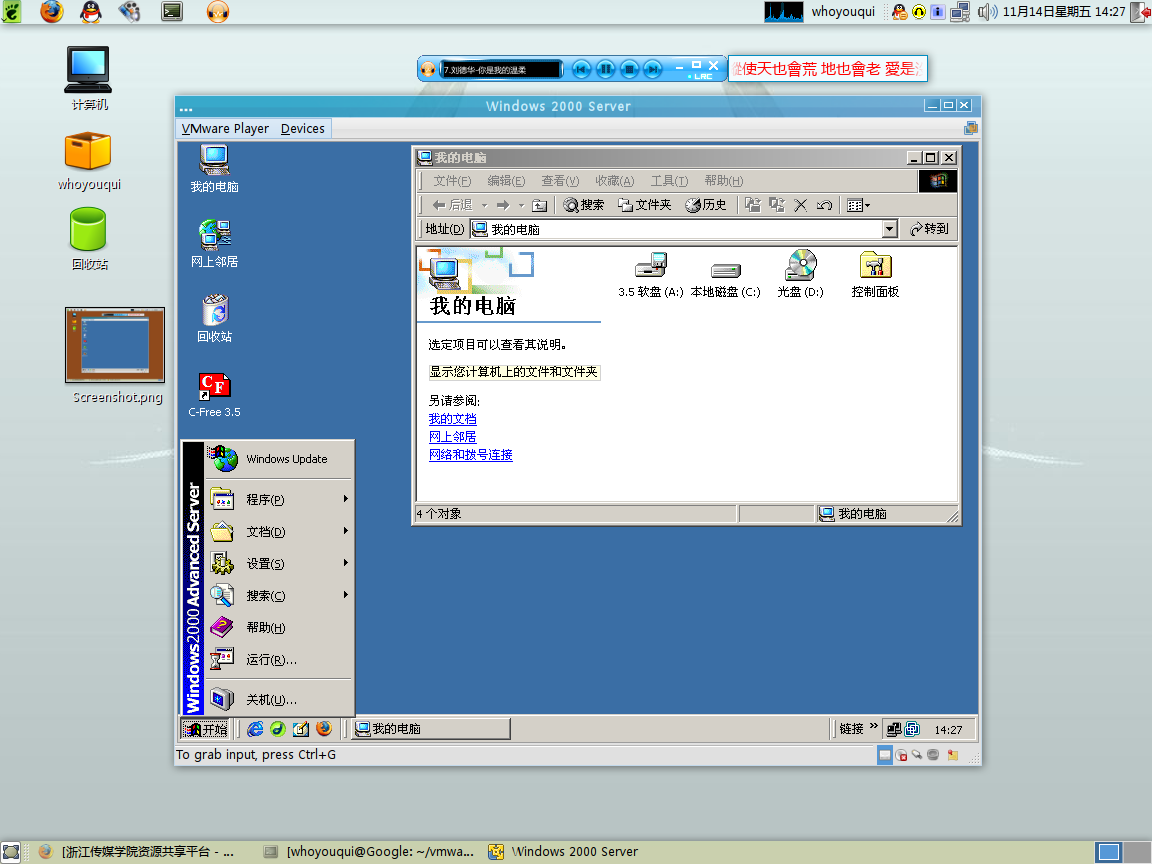Launch Firefox from Windows quick launch
The image size is (1152, 864).
[324, 729]
